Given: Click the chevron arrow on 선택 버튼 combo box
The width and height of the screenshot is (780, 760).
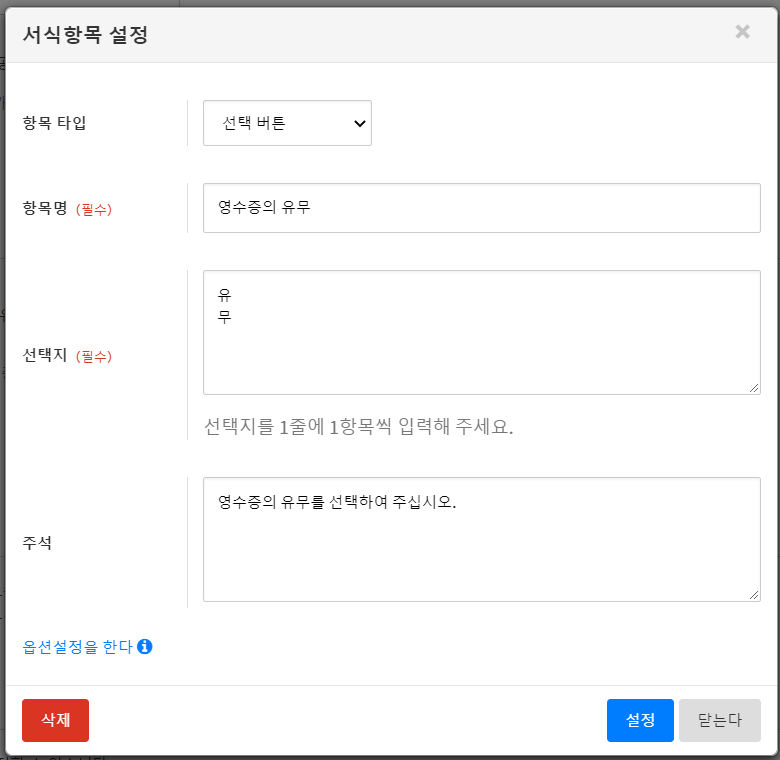Looking at the screenshot, I should click(x=359, y=123).
